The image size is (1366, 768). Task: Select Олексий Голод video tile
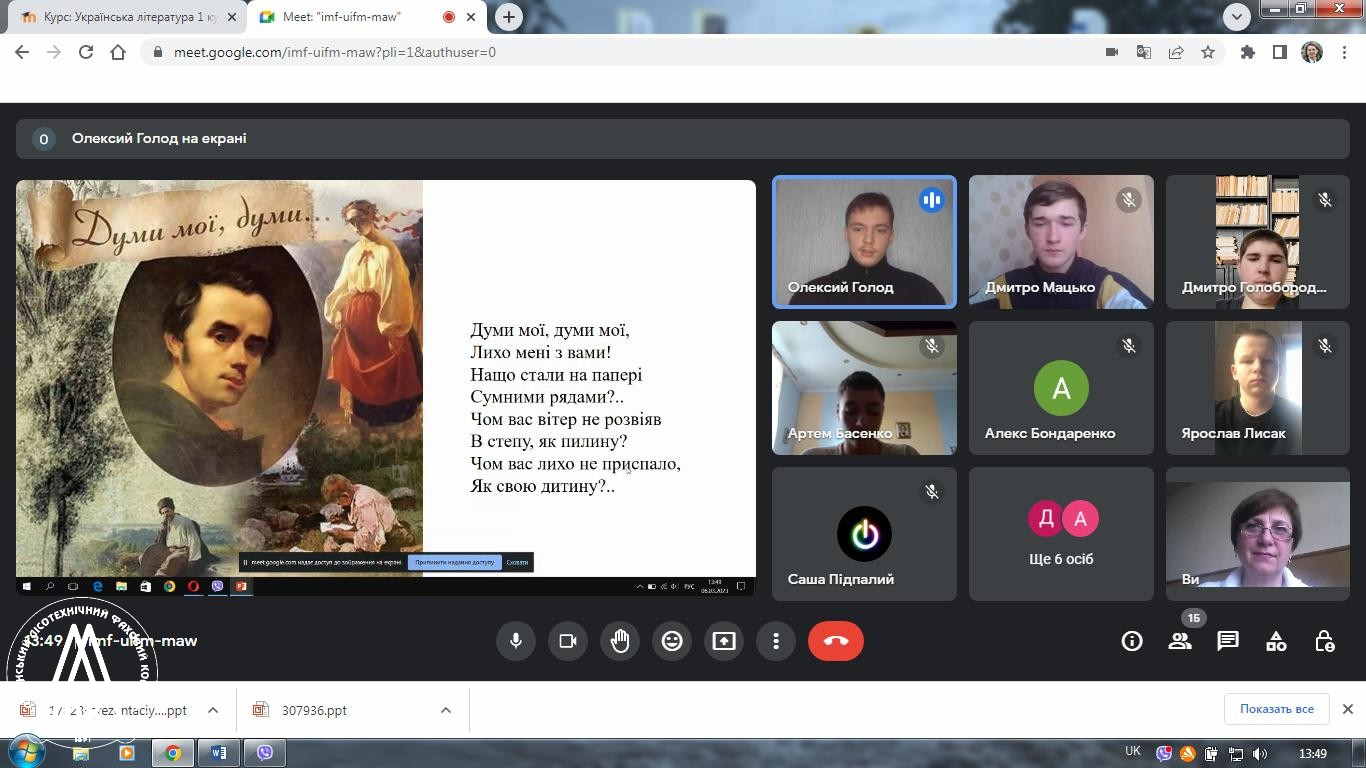pyautogui.click(x=864, y=242)
